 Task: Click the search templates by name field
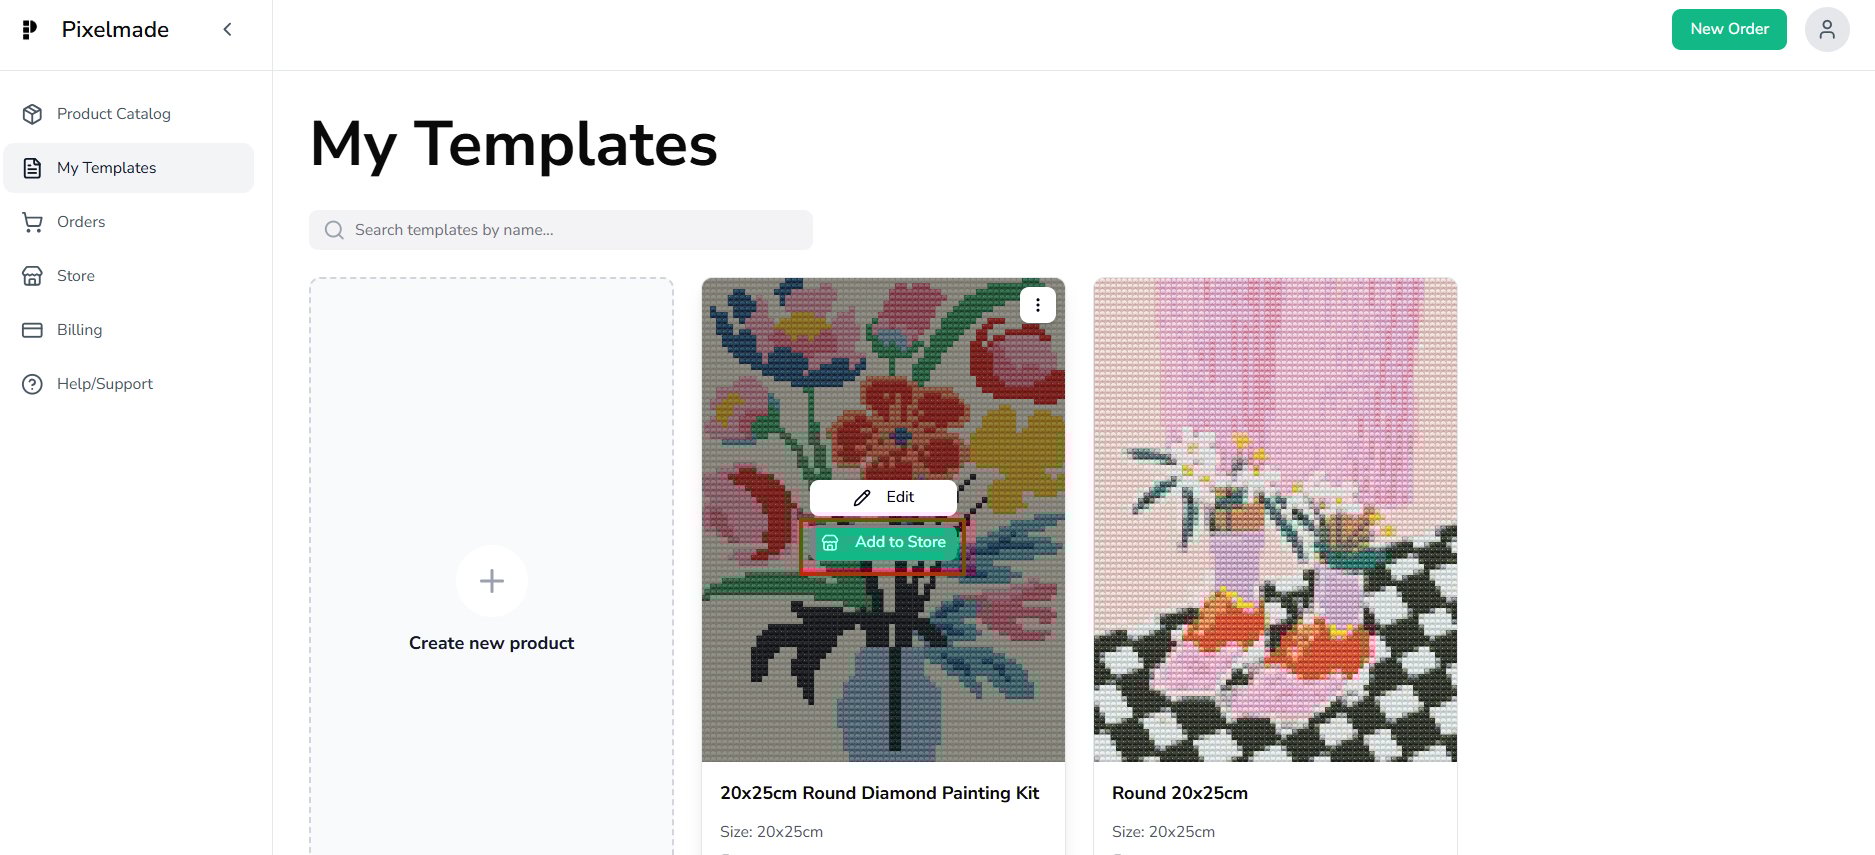coord(560,230)
